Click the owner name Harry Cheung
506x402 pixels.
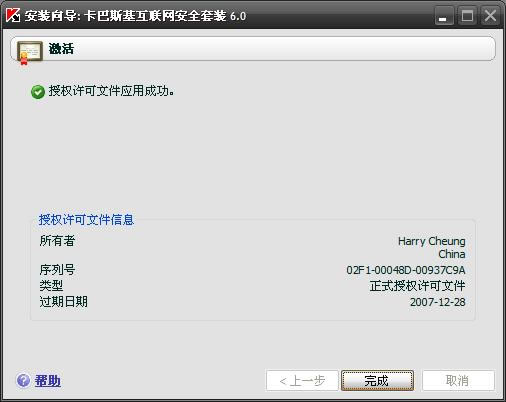(432, 241)
